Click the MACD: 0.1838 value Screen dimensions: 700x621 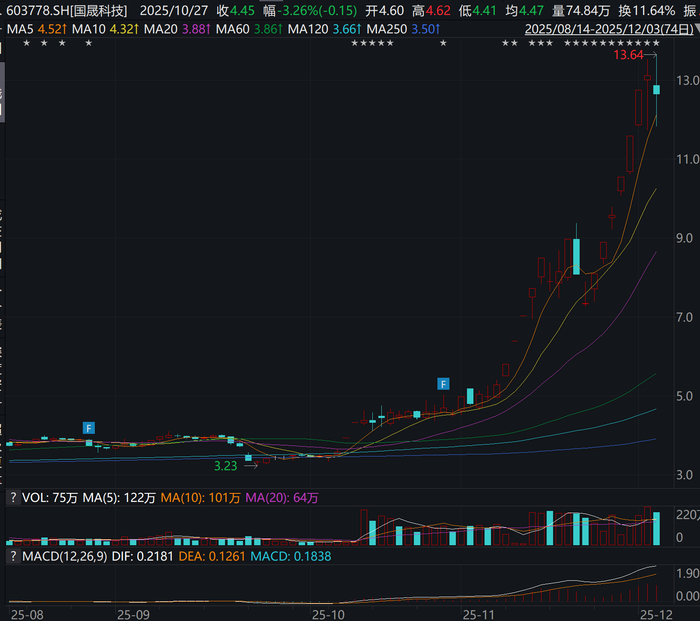pos(291,556)
